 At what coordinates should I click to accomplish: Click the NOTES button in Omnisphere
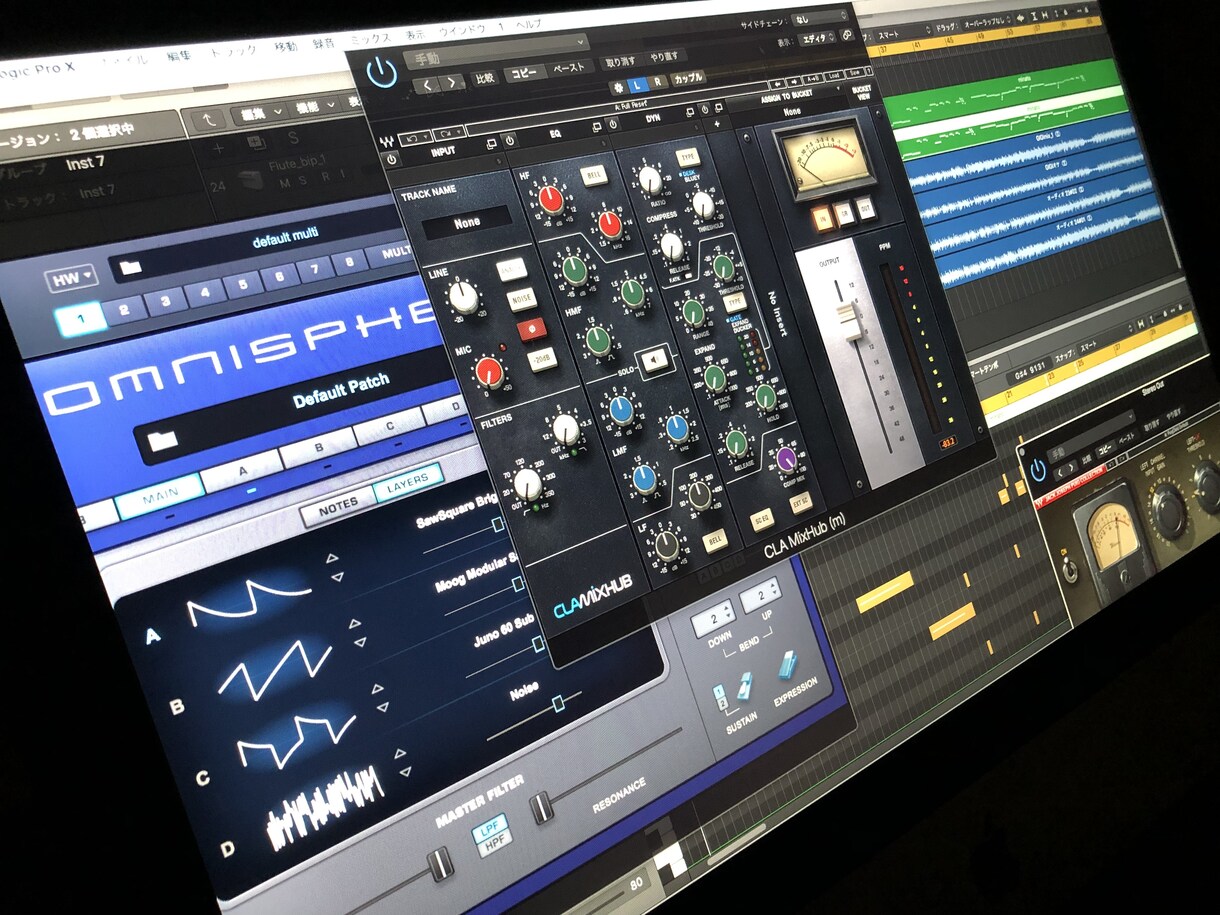tap(339, 509)
